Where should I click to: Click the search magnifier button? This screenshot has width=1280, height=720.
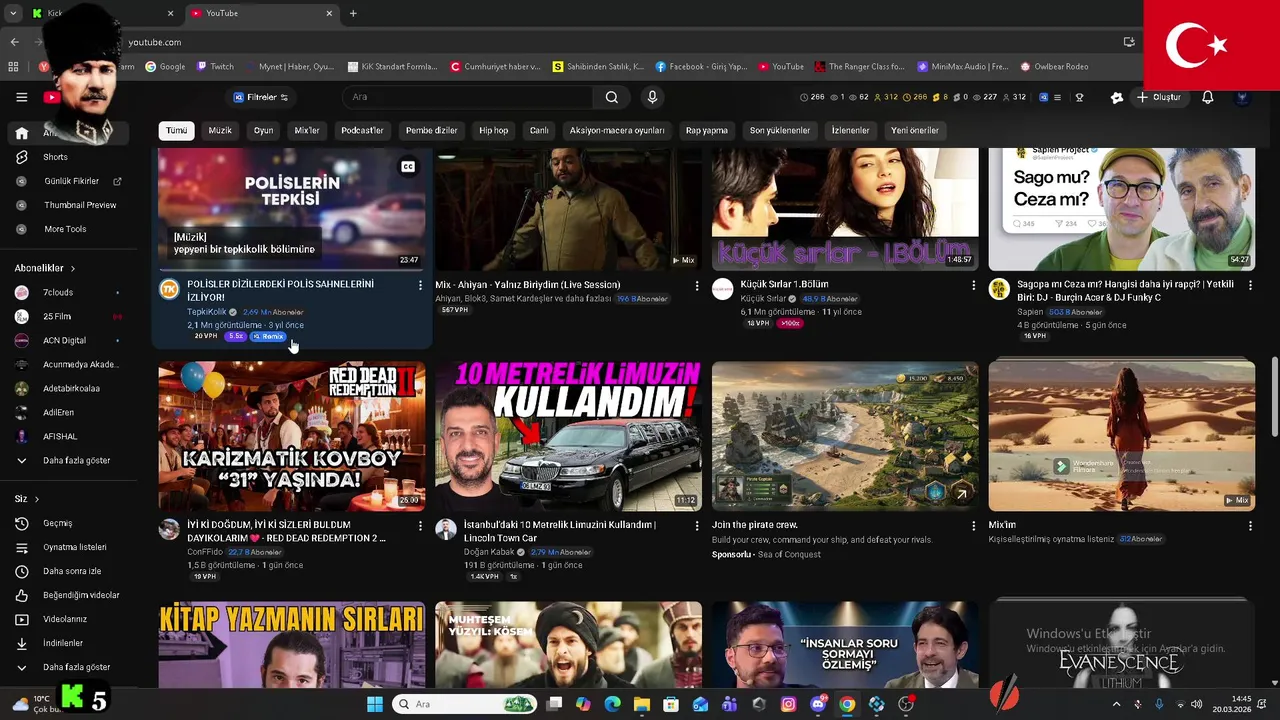(611, 97)
